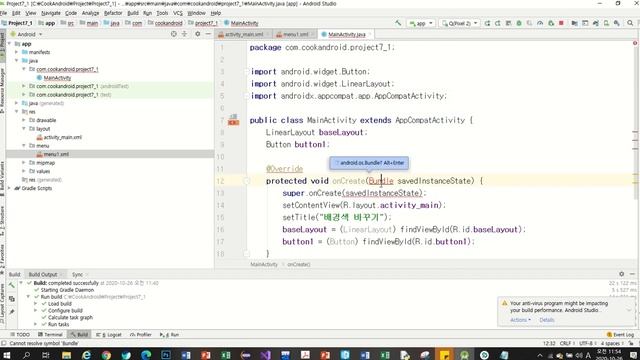Click the Debug app bug icon
Screen dimensions: 640x360
click(519, 23)
